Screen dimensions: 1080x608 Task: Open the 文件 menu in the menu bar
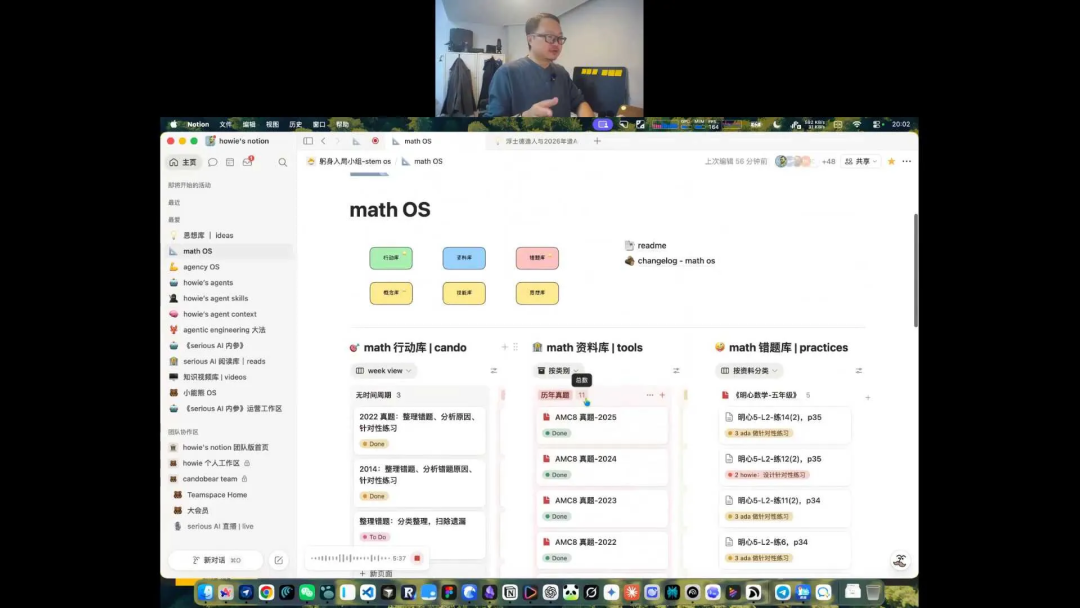[x=226, y=125]
